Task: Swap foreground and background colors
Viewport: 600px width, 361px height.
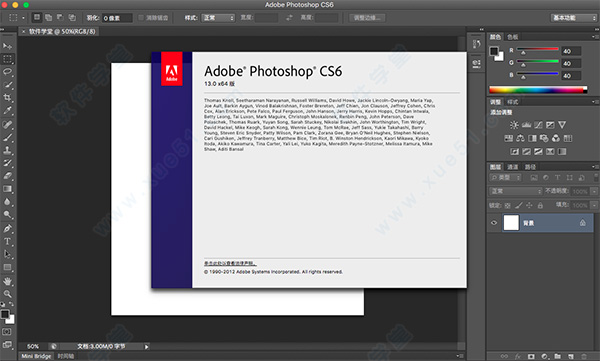Action: [11, 304]
